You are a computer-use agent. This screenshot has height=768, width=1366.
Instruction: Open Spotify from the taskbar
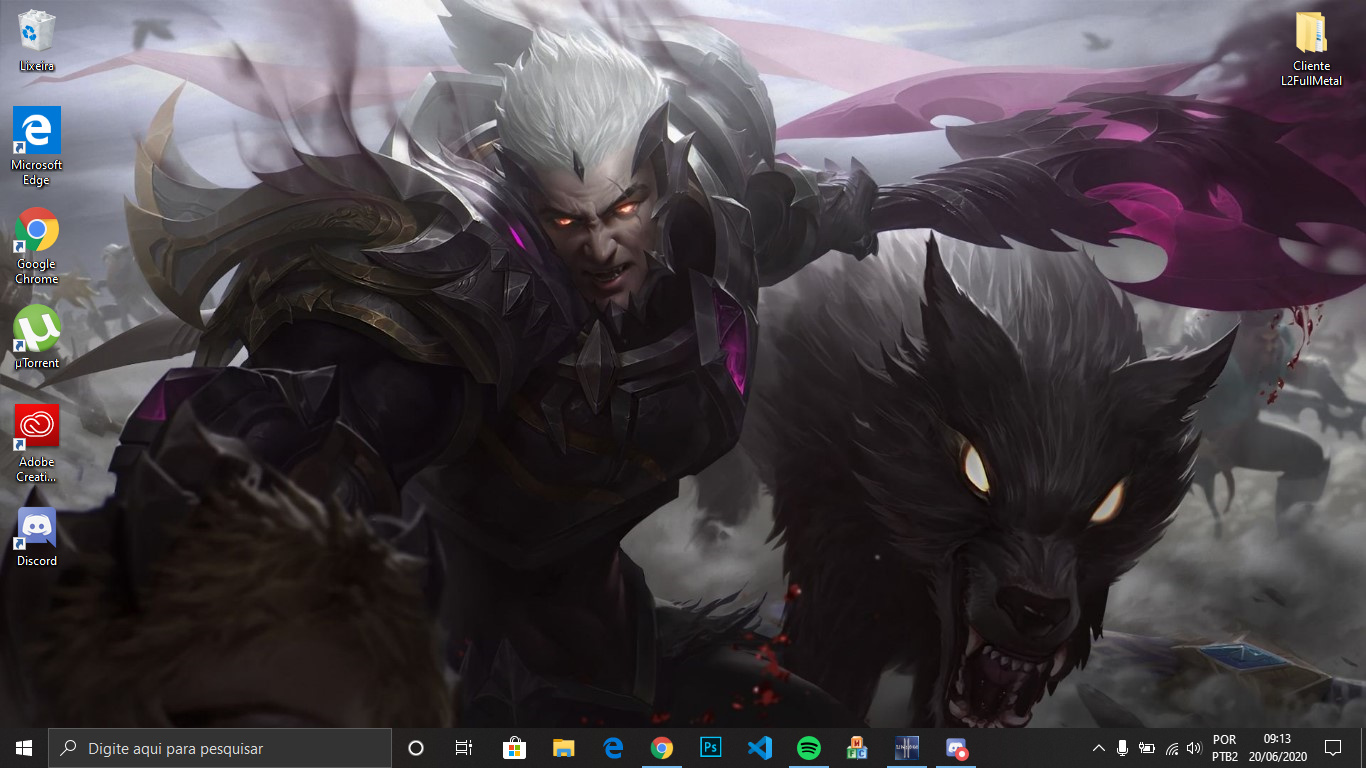click(809, 748)
